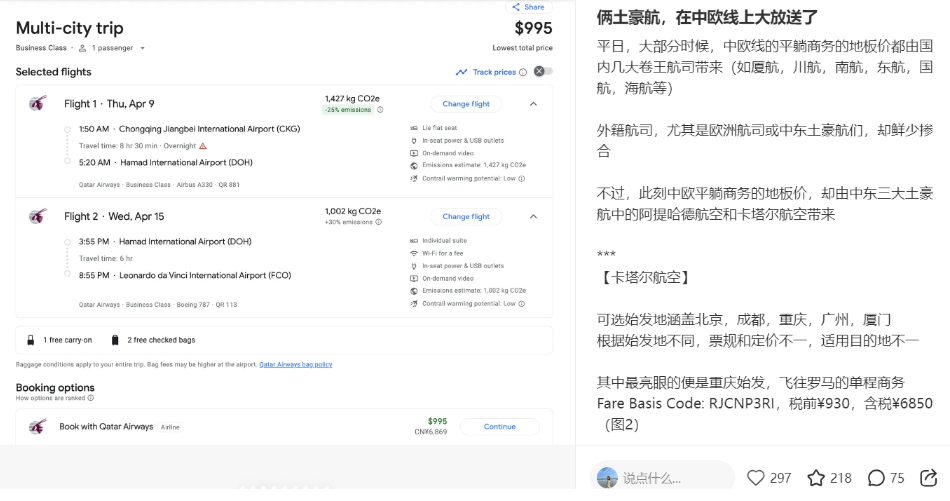Open Qatar Airways bag policy link

pos(295,365)
